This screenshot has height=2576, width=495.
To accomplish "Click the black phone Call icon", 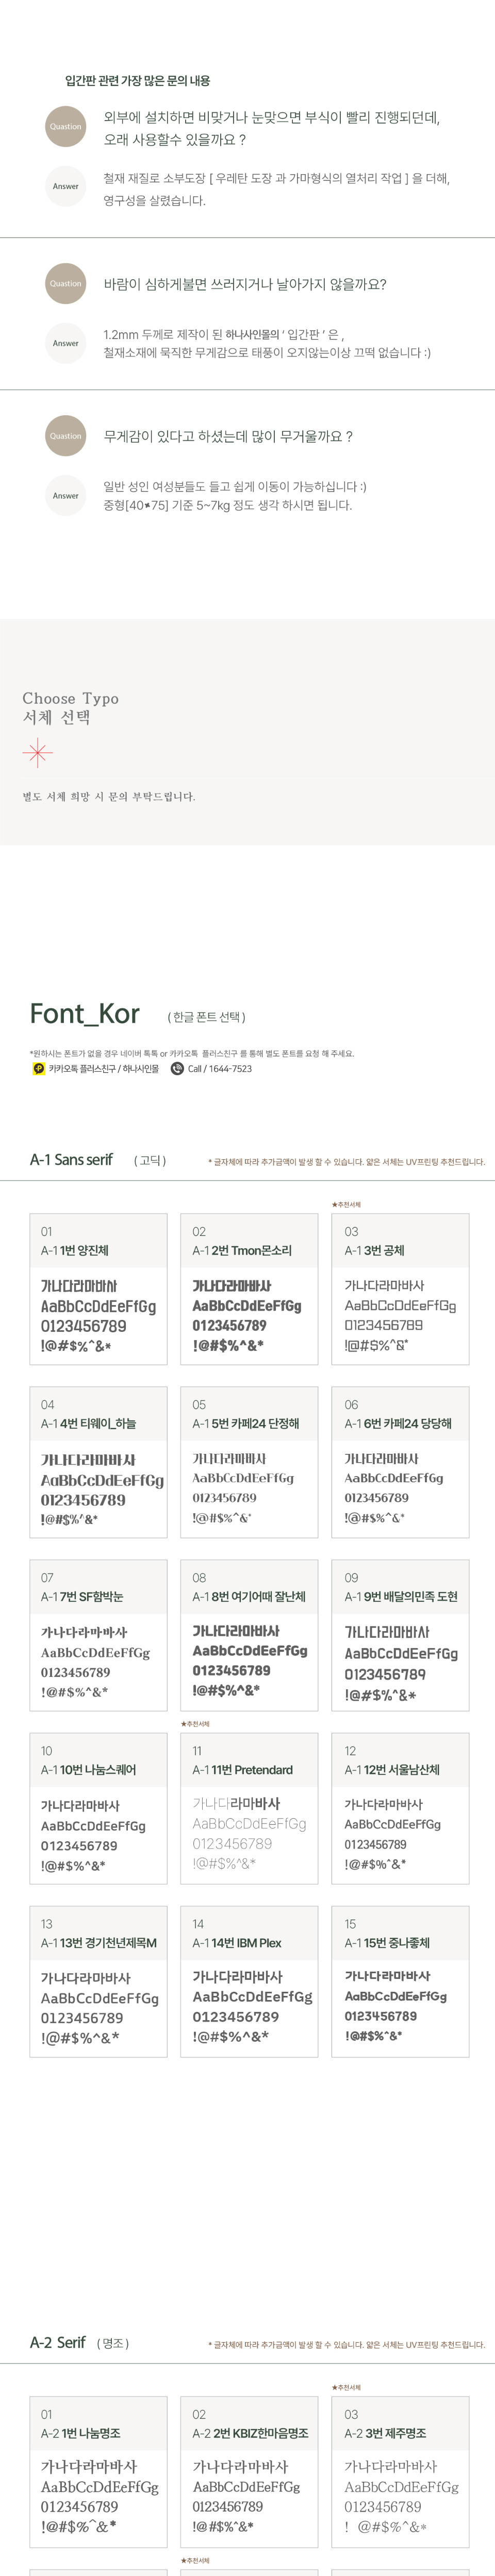I will [x=177, y=1069].
